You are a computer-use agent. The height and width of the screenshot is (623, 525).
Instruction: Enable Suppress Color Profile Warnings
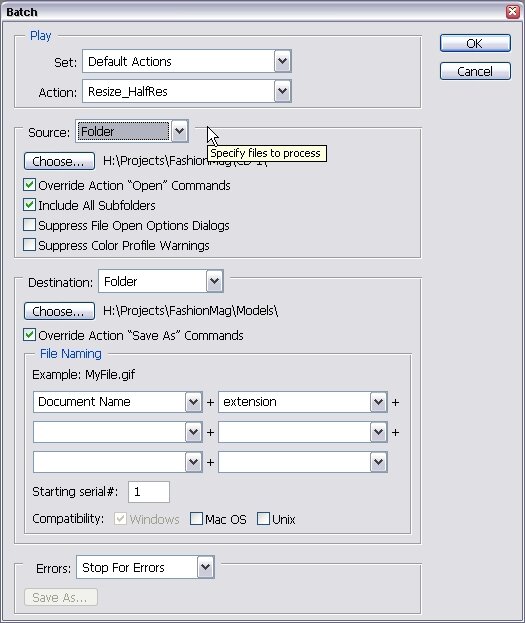tap(29, 245)
